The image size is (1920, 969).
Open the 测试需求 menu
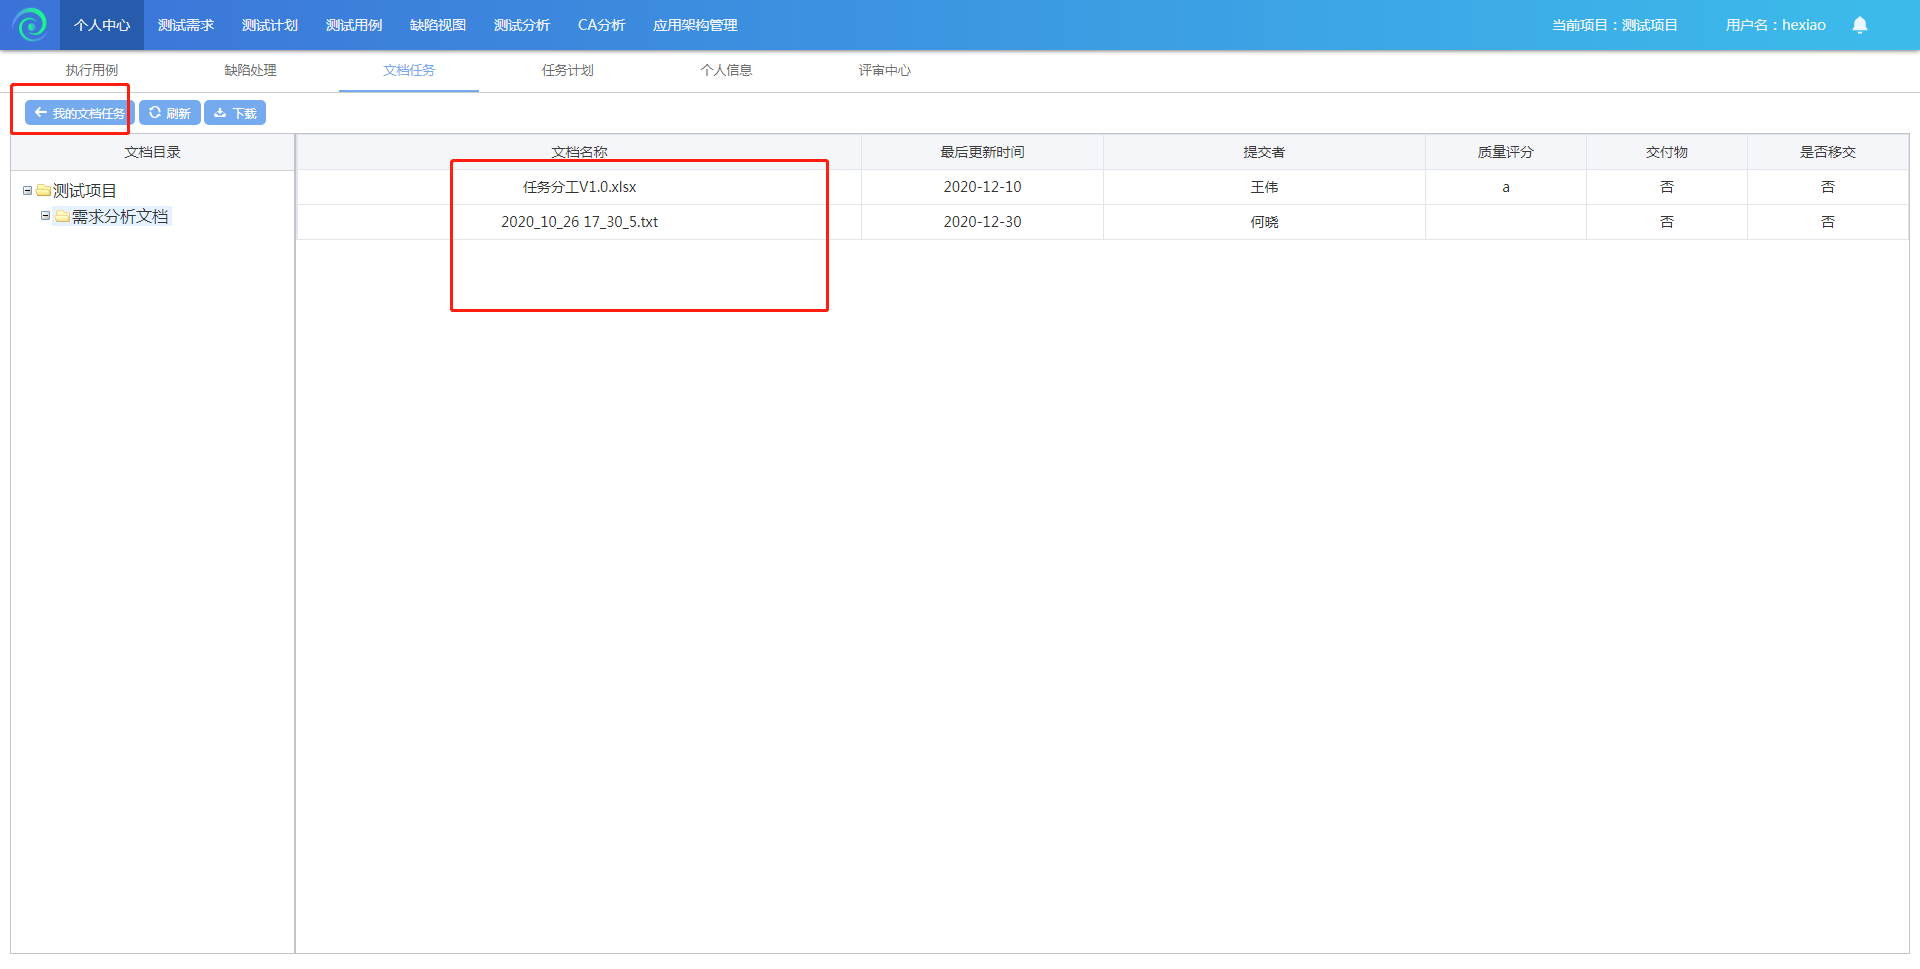coord(186,25)
